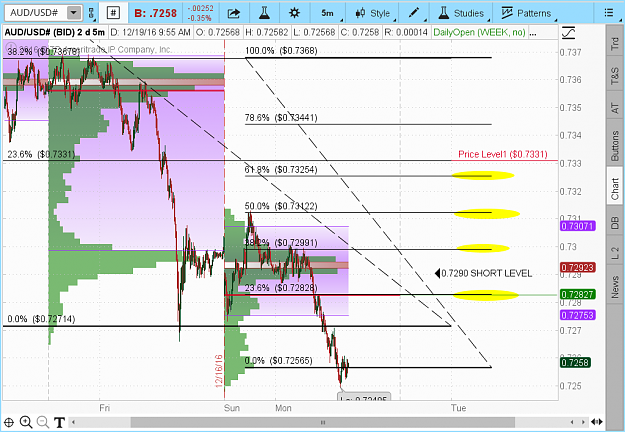Switch to the Trd sidebar tab
The image size is (625, 432).
[614, 44]
